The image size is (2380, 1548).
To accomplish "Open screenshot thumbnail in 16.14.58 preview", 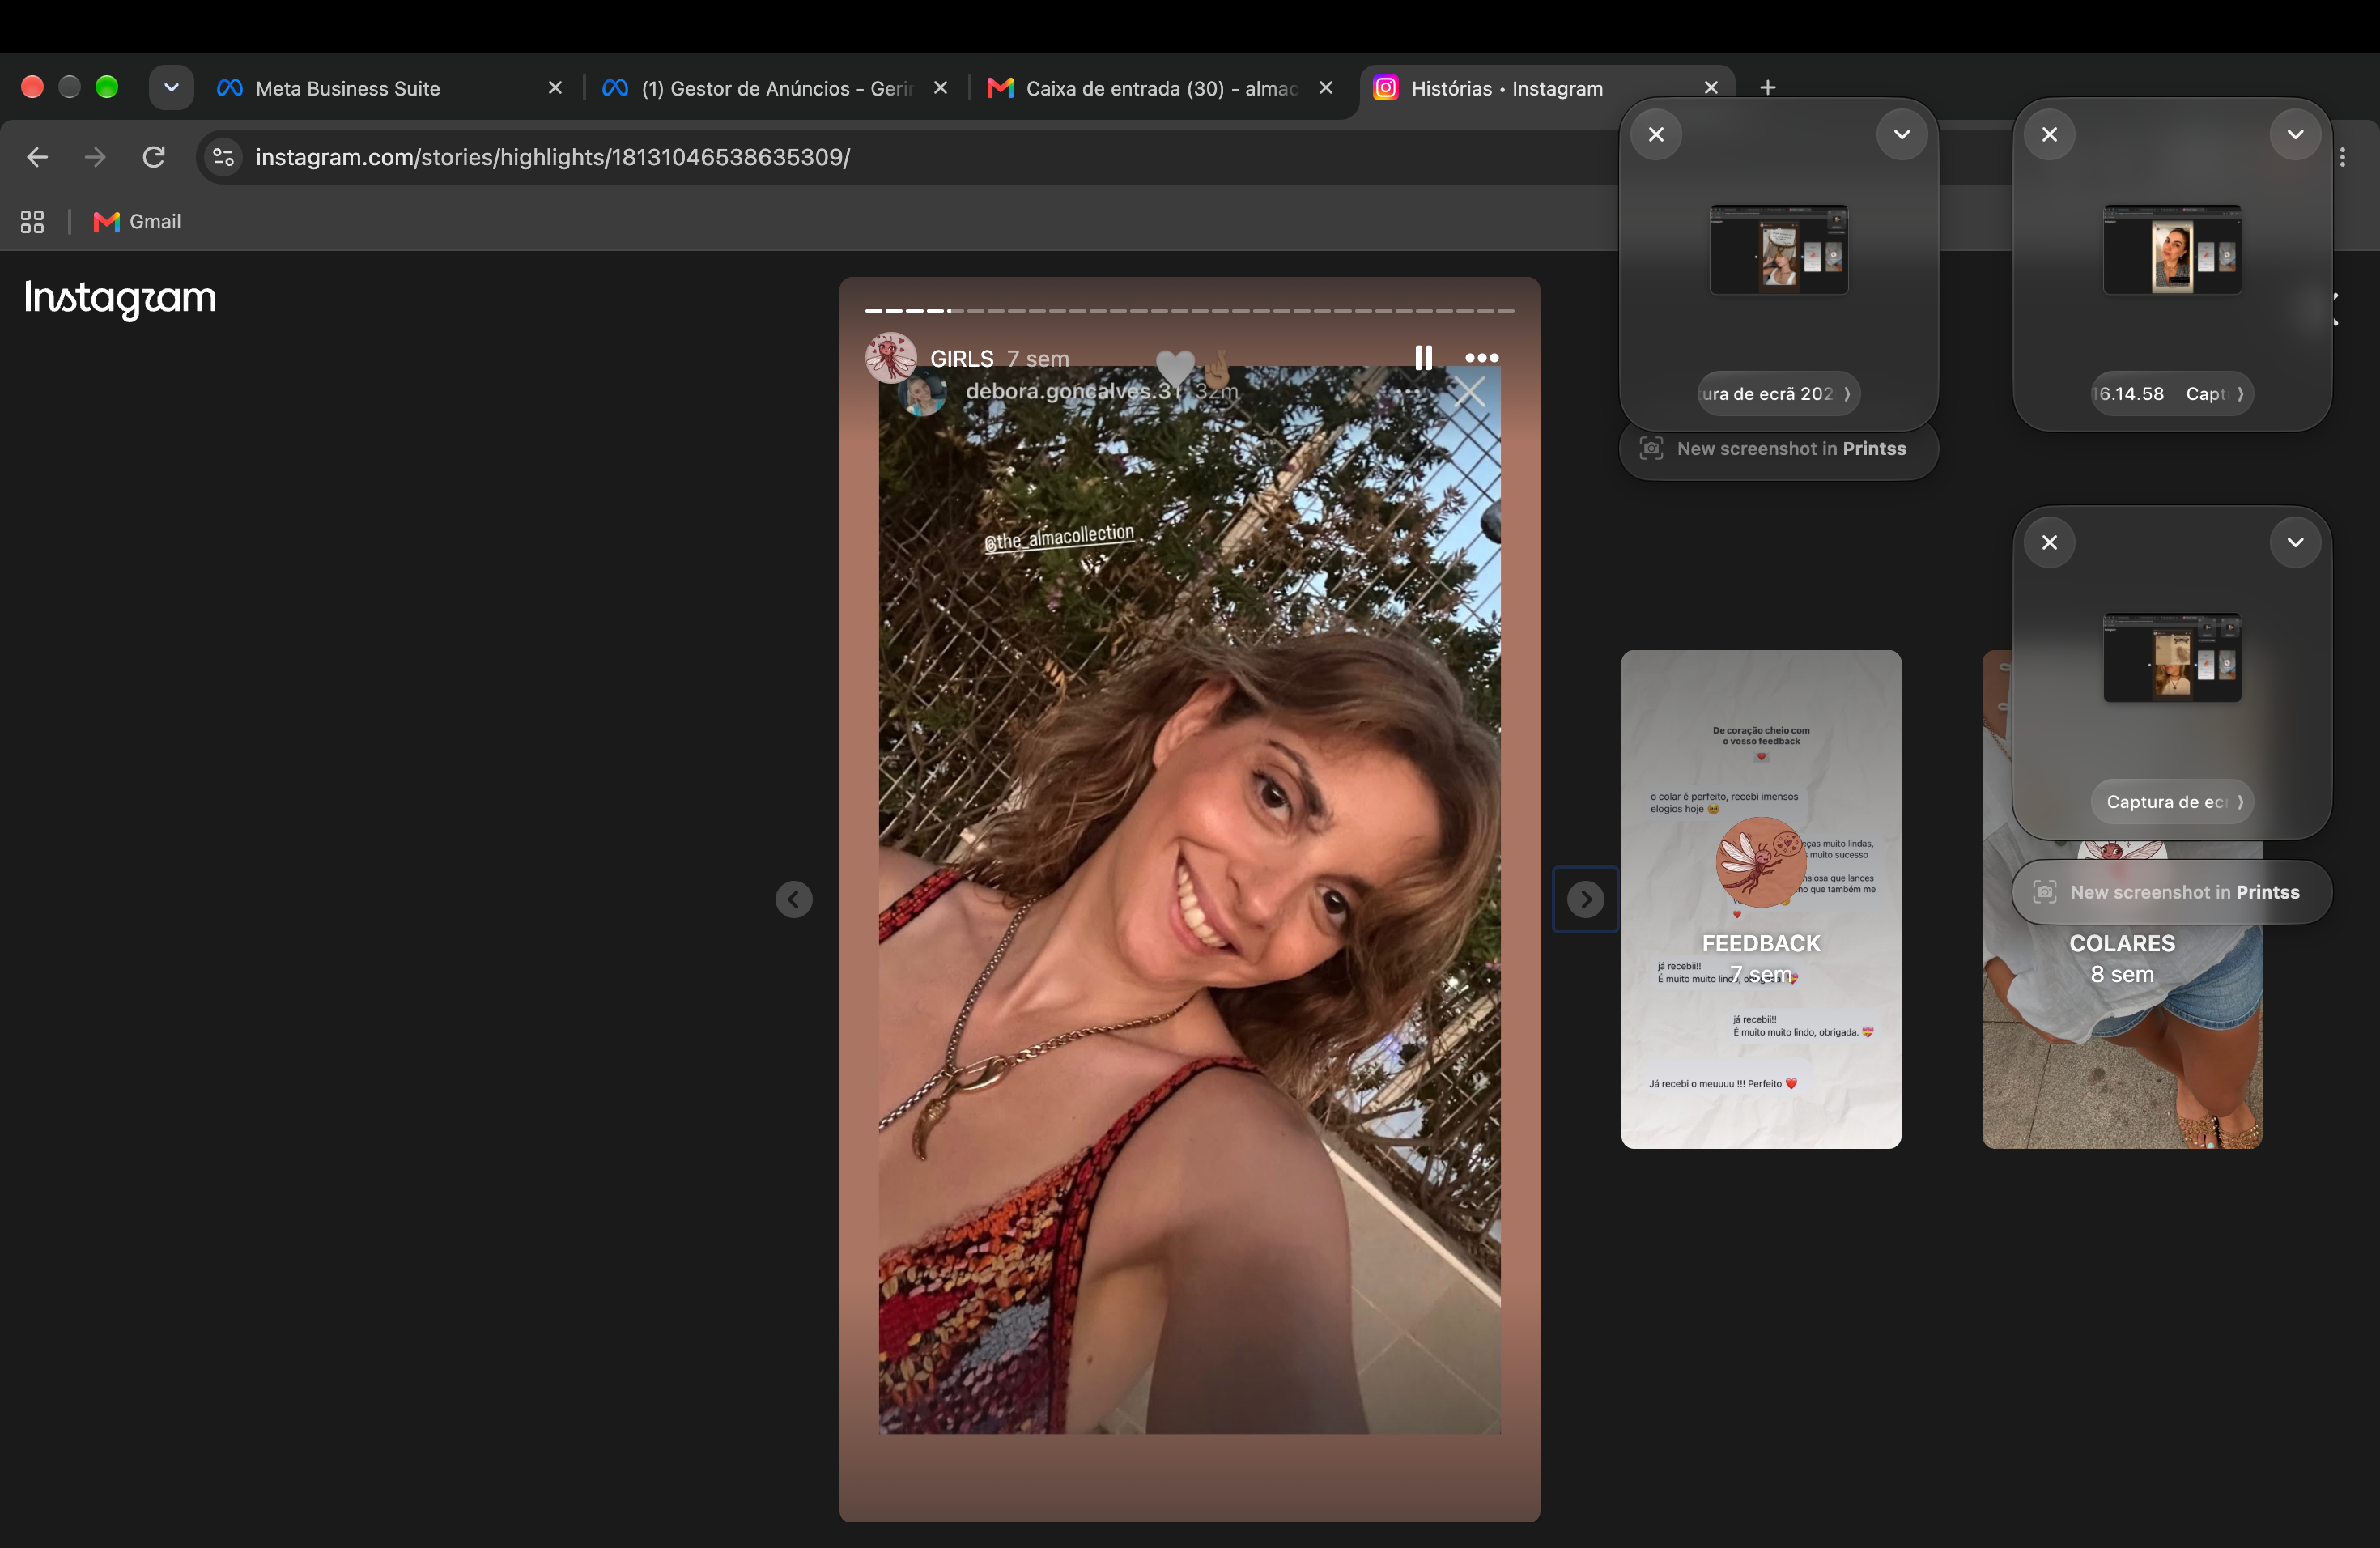I will point(2172,249).
